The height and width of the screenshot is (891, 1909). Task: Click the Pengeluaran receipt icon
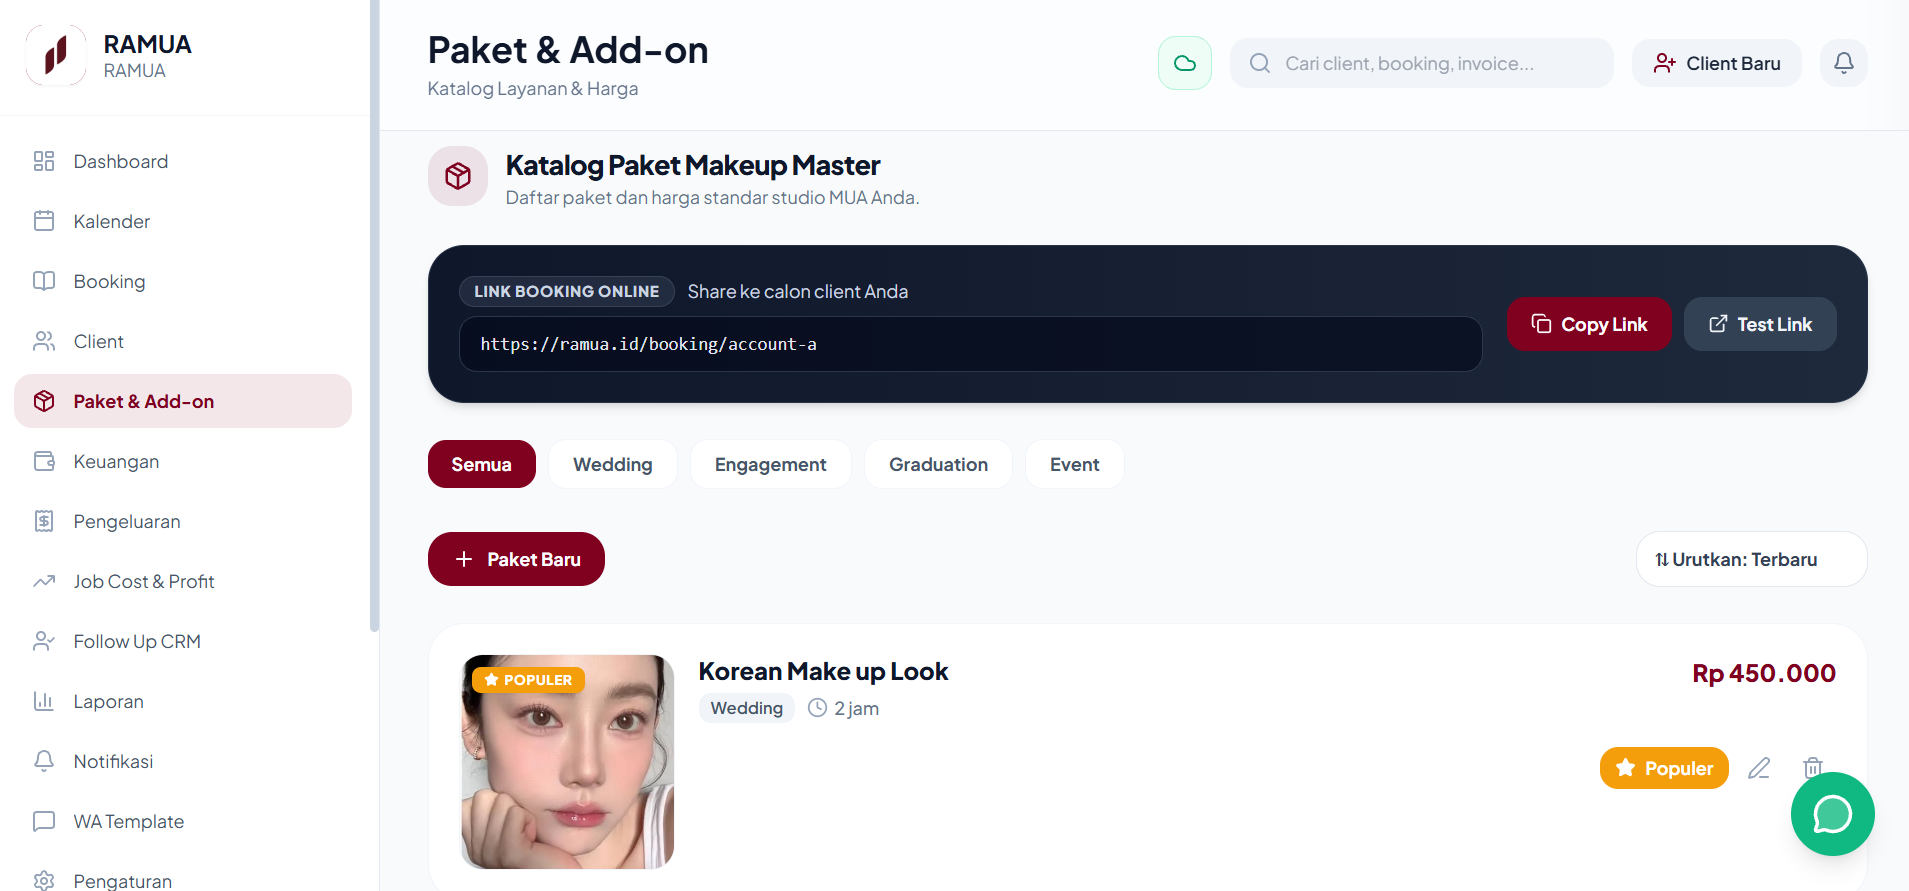(x=44, y=521)
